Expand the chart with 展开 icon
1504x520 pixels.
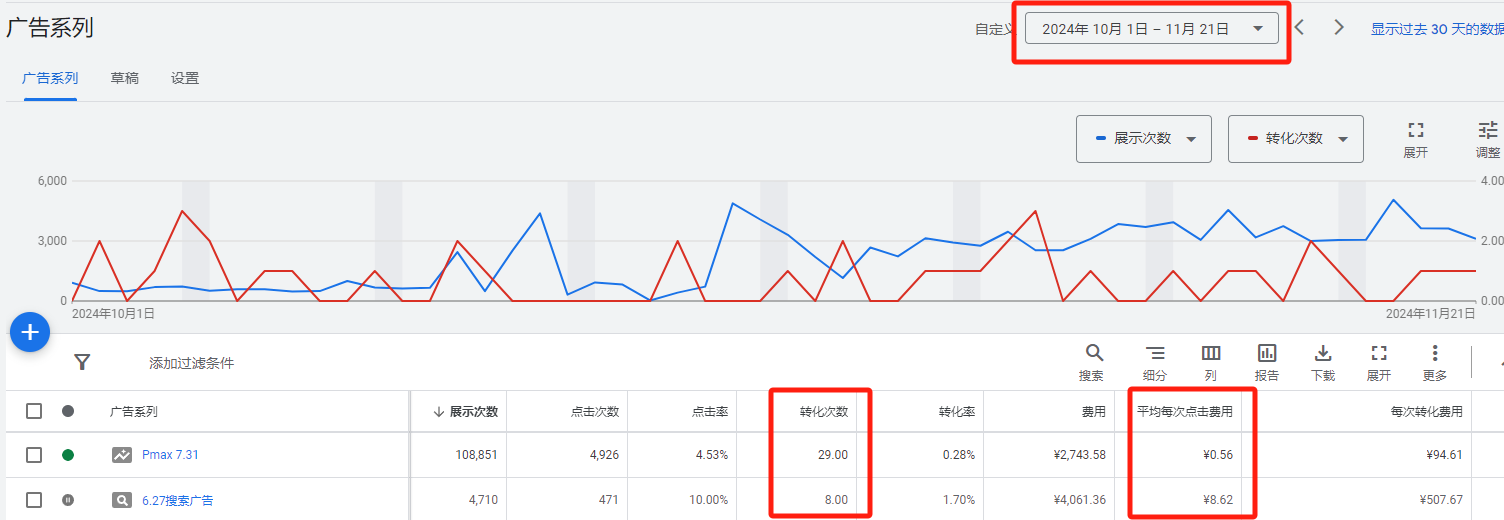pyautogui.click(x=1416, y=130)
